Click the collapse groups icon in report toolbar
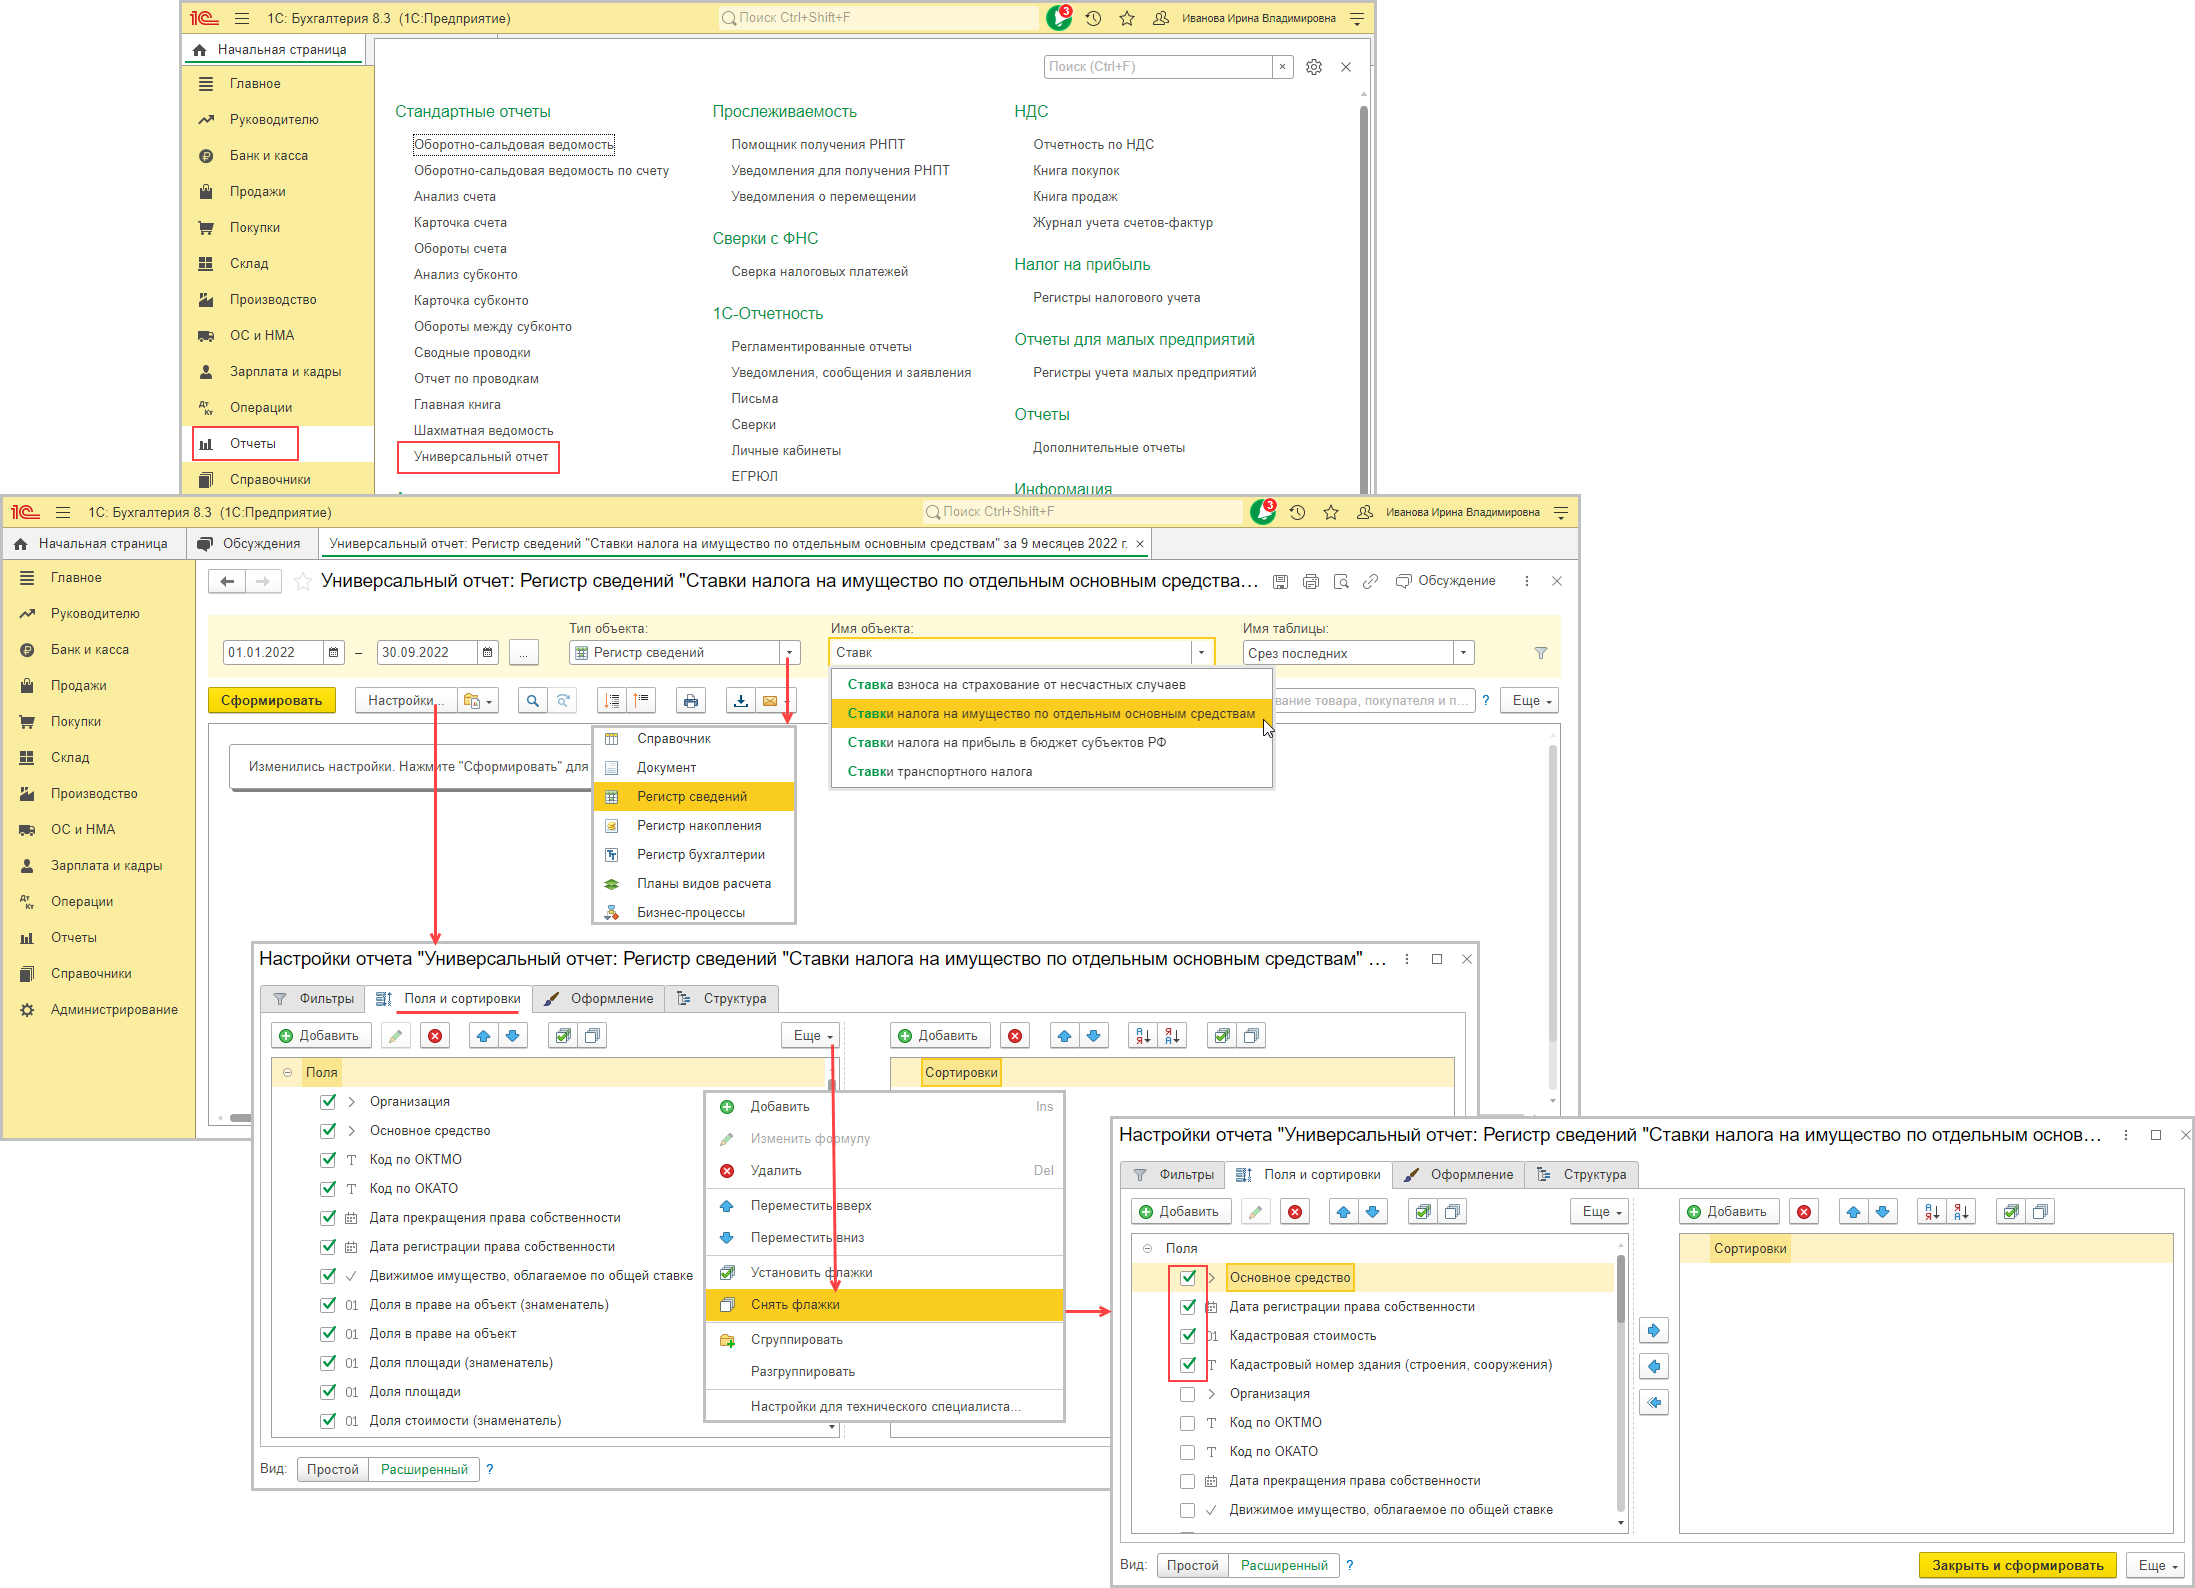 pos(641,701)
